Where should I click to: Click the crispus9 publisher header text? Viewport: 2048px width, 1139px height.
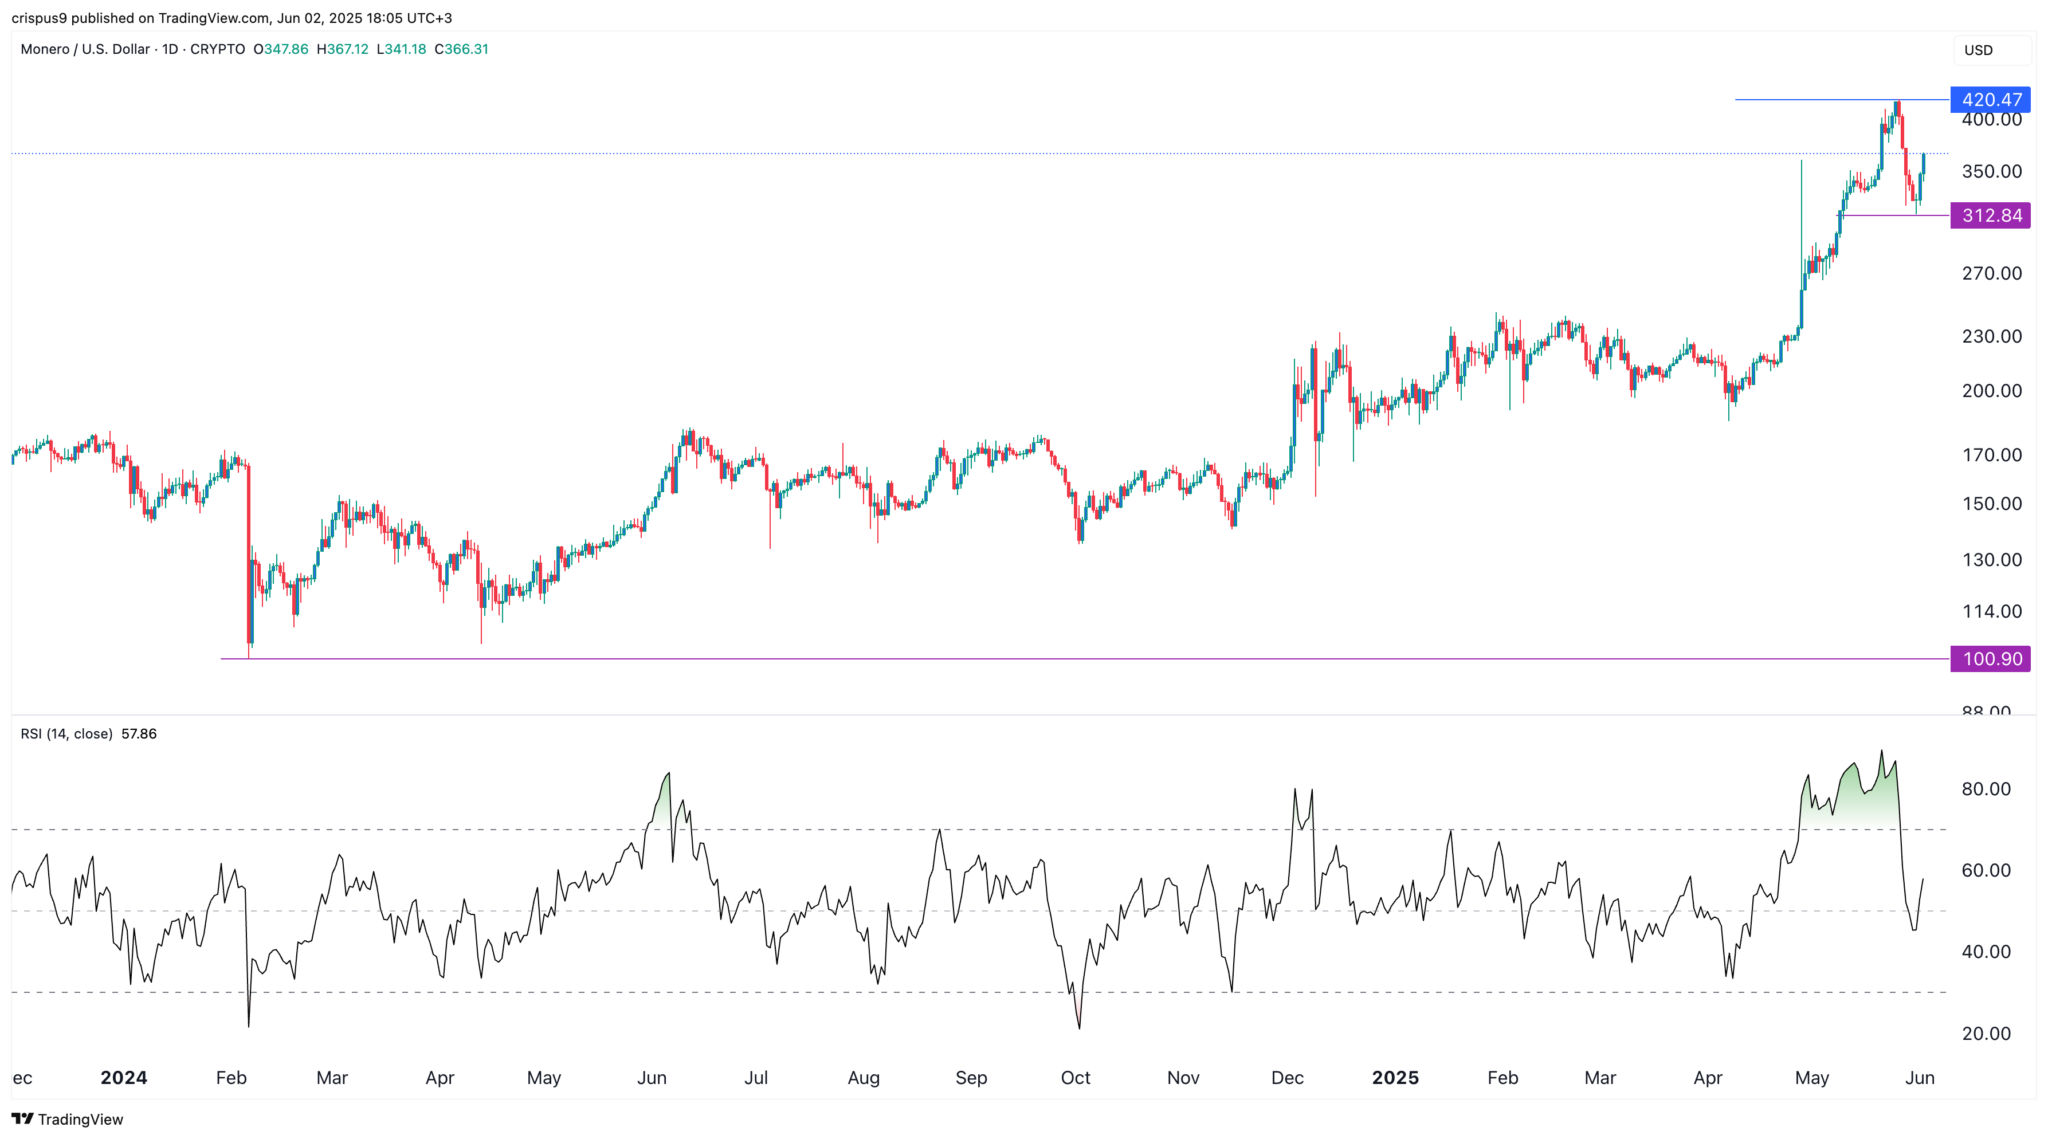coord(40,18)
